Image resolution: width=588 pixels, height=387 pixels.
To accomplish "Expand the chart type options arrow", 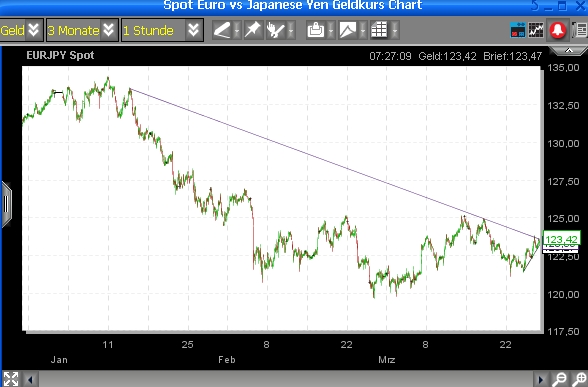I will 363,30.
